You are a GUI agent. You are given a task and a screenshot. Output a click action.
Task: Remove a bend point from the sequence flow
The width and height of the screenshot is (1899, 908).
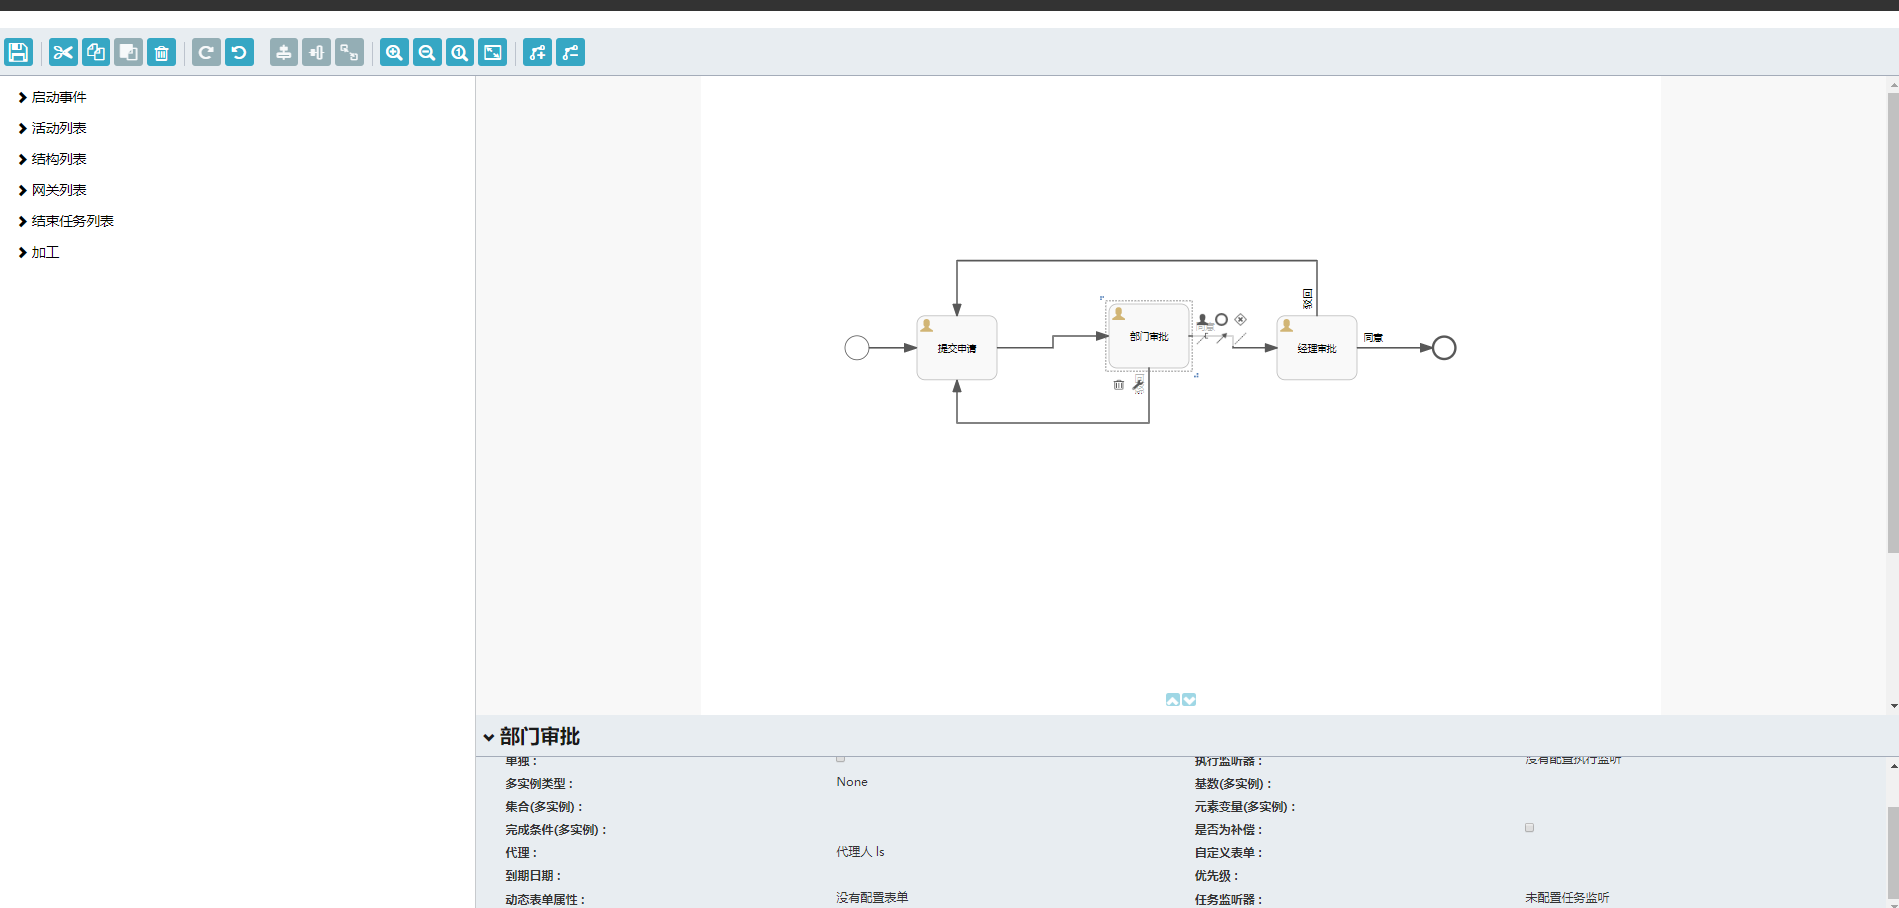point(570,52)
